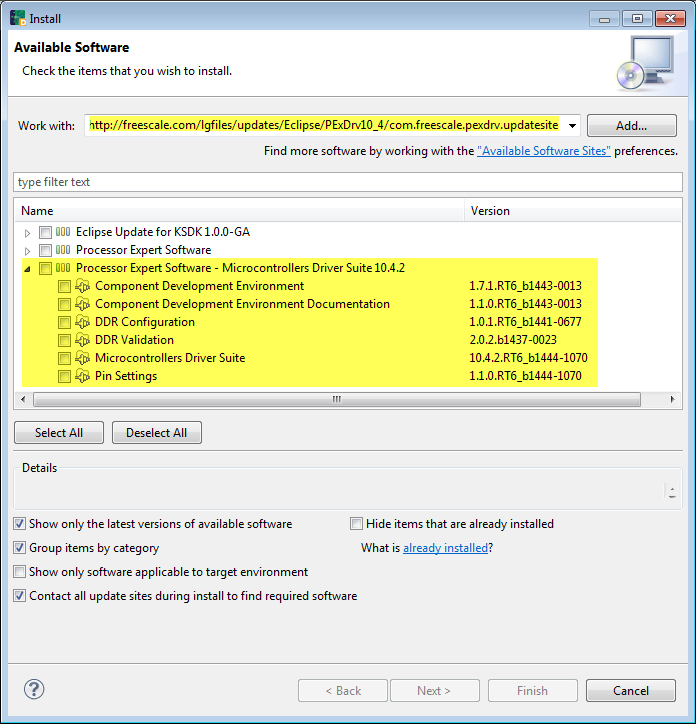Click the Finish button
The width and height of the screenshot is (696, 724).
[533, 690]
